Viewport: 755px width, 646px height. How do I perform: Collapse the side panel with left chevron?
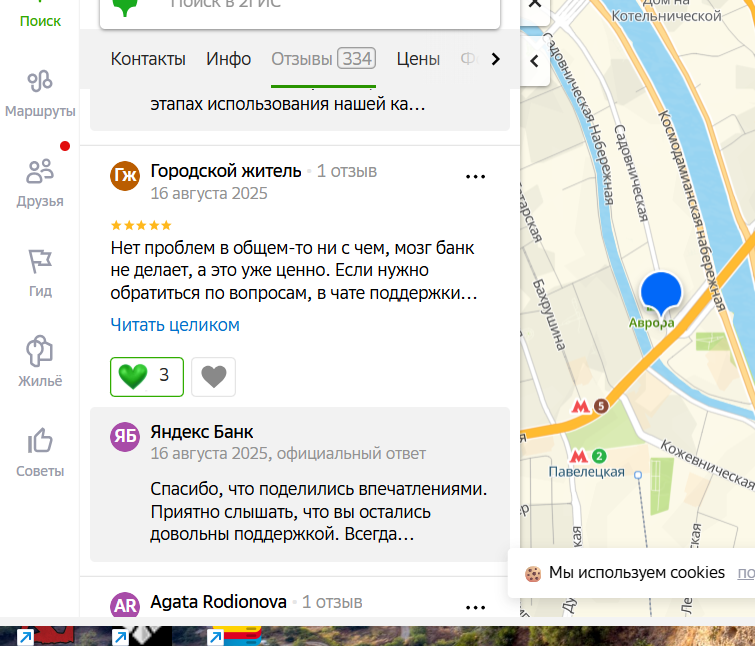click(534, 61)
